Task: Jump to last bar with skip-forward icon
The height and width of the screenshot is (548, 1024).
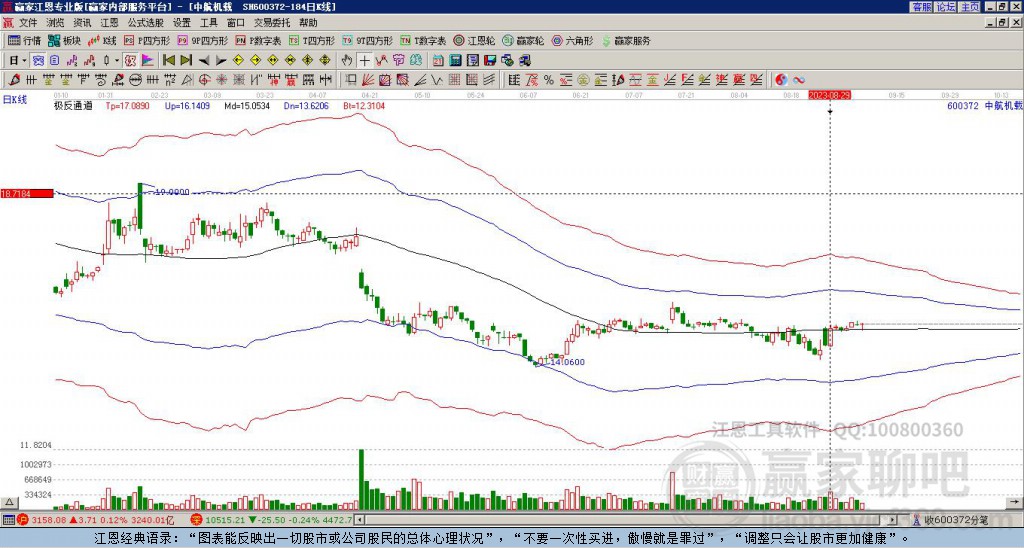Action: tap(186, 61)
